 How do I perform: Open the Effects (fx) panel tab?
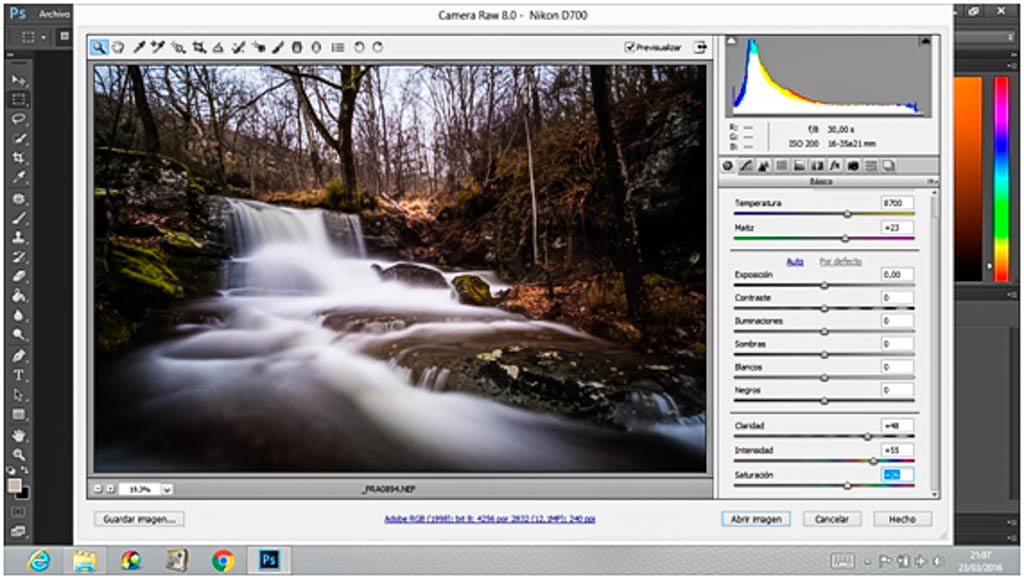pos(835,165)
